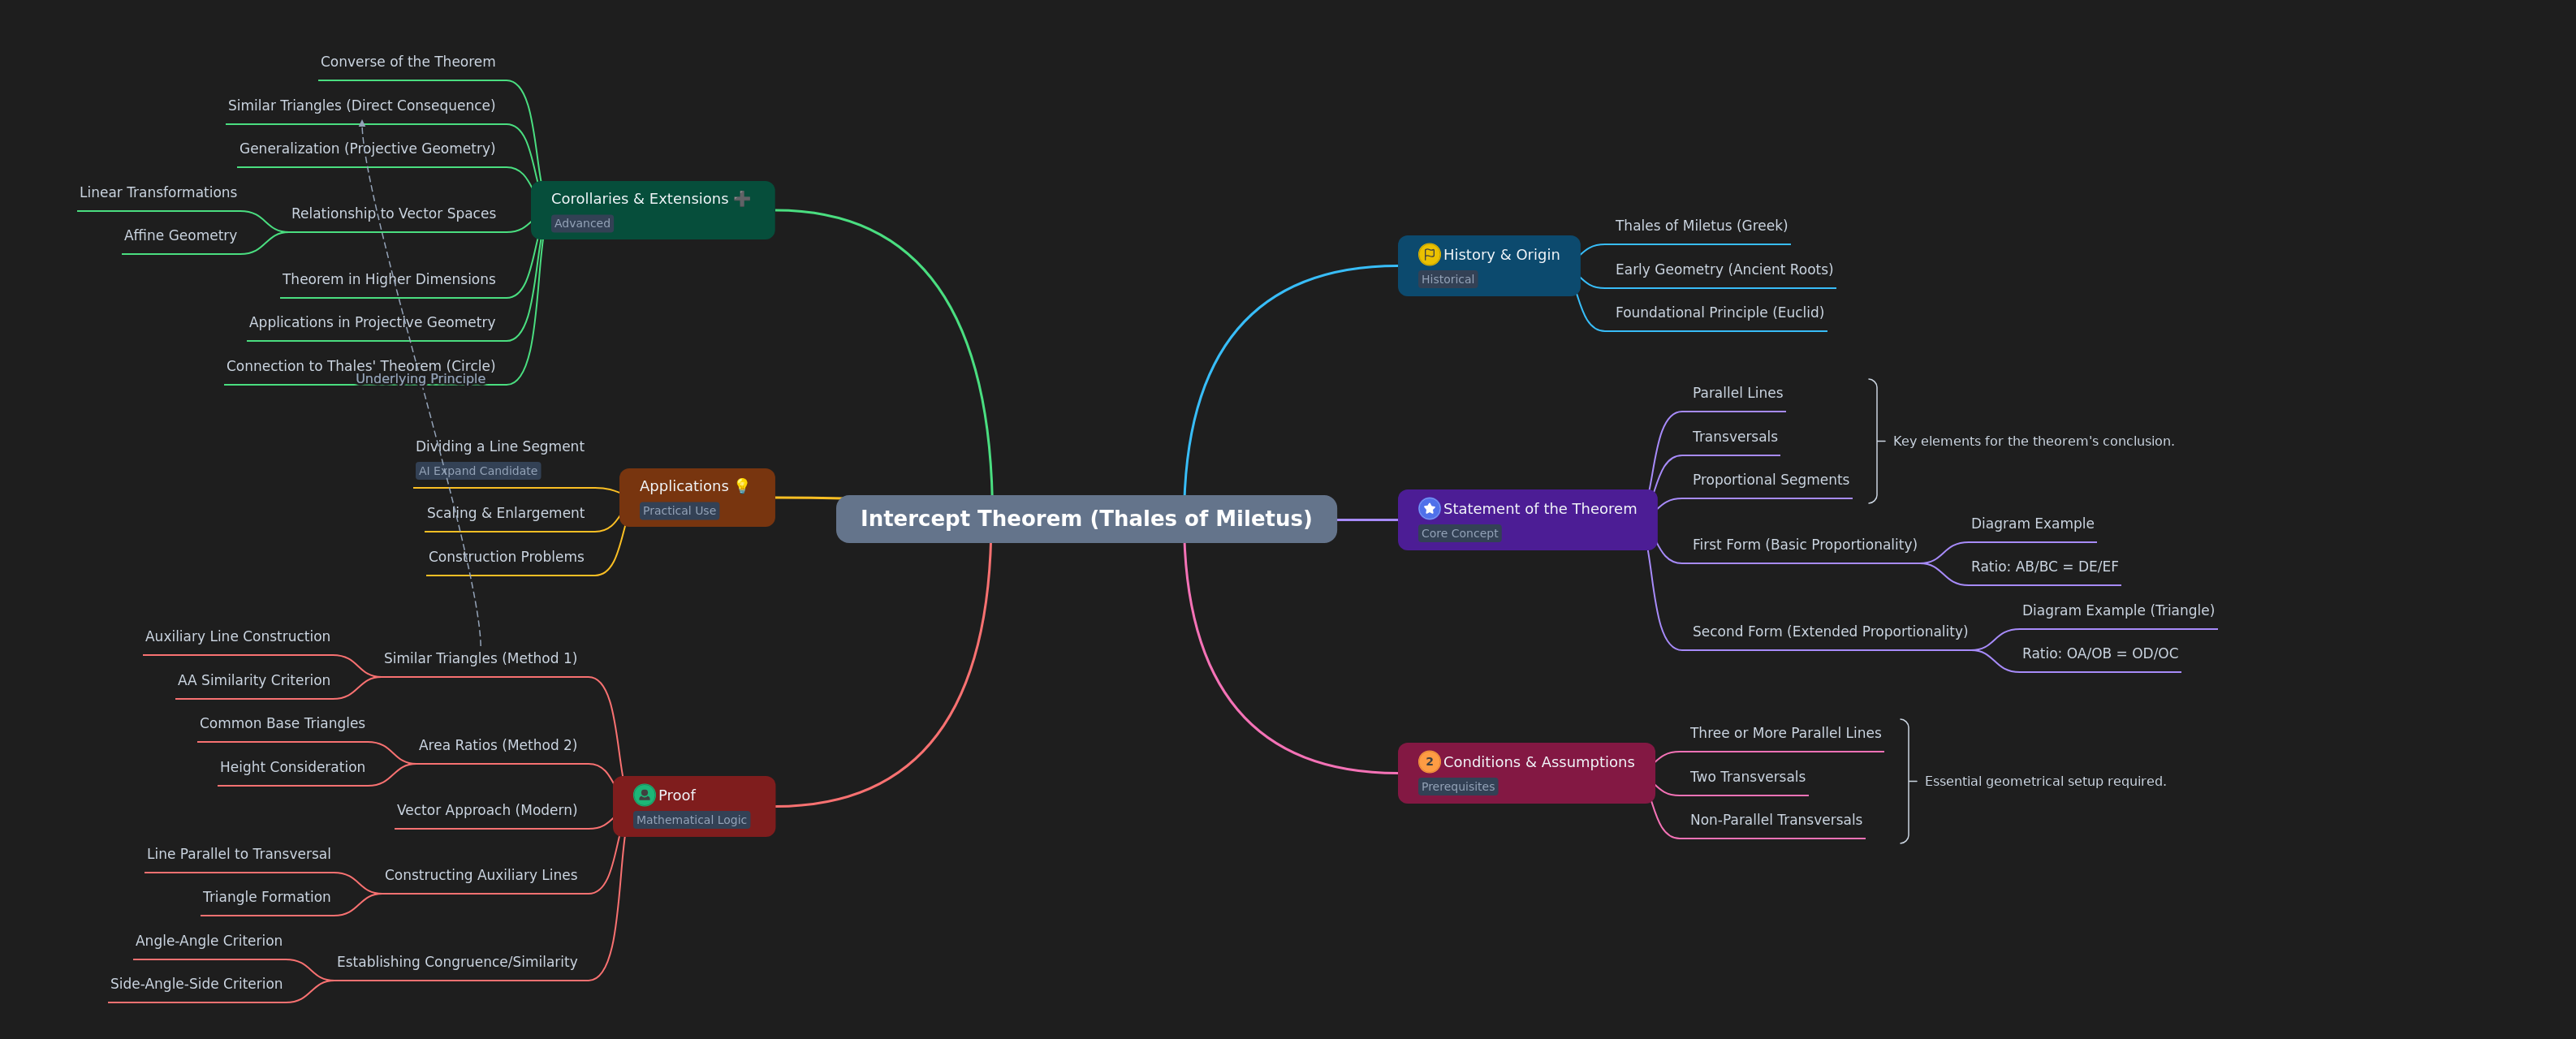Select Scaling & Enlargement
2576x1039 pixels.
(x=505, y=513)
